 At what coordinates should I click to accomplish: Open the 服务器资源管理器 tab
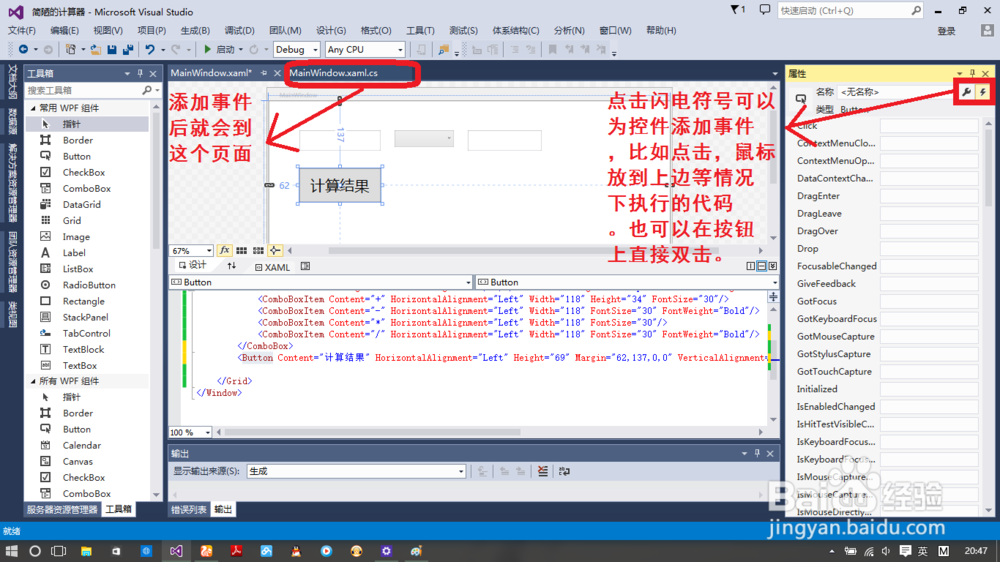point(62,509)
